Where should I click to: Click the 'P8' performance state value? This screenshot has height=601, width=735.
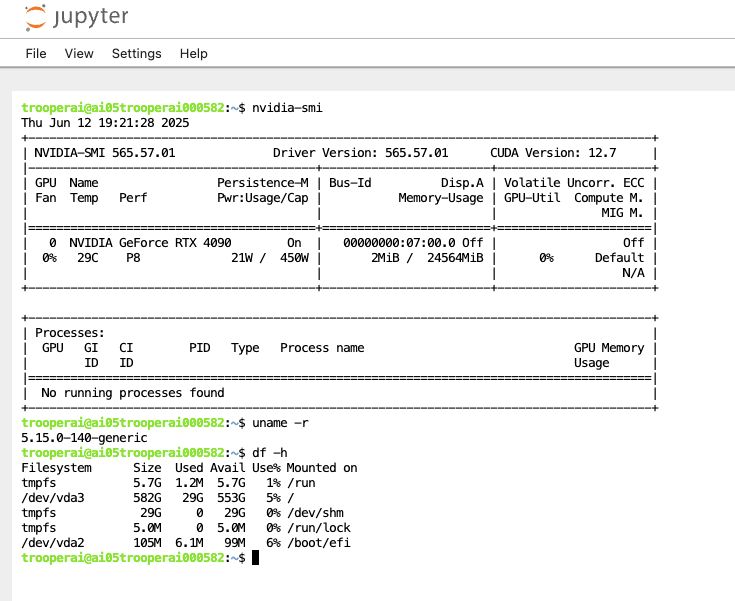point(133,258)
